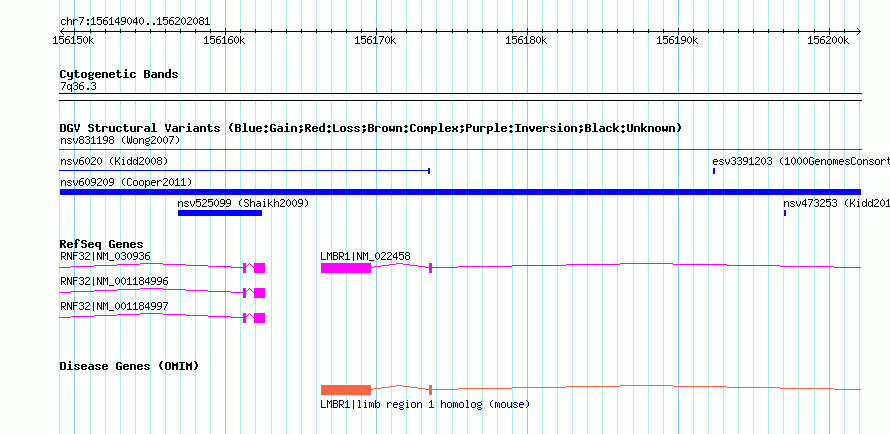The height and width of the screenshot is (434, 890).
Task: Click the blue nsv525099 variant bar
Action: point(220,213)
